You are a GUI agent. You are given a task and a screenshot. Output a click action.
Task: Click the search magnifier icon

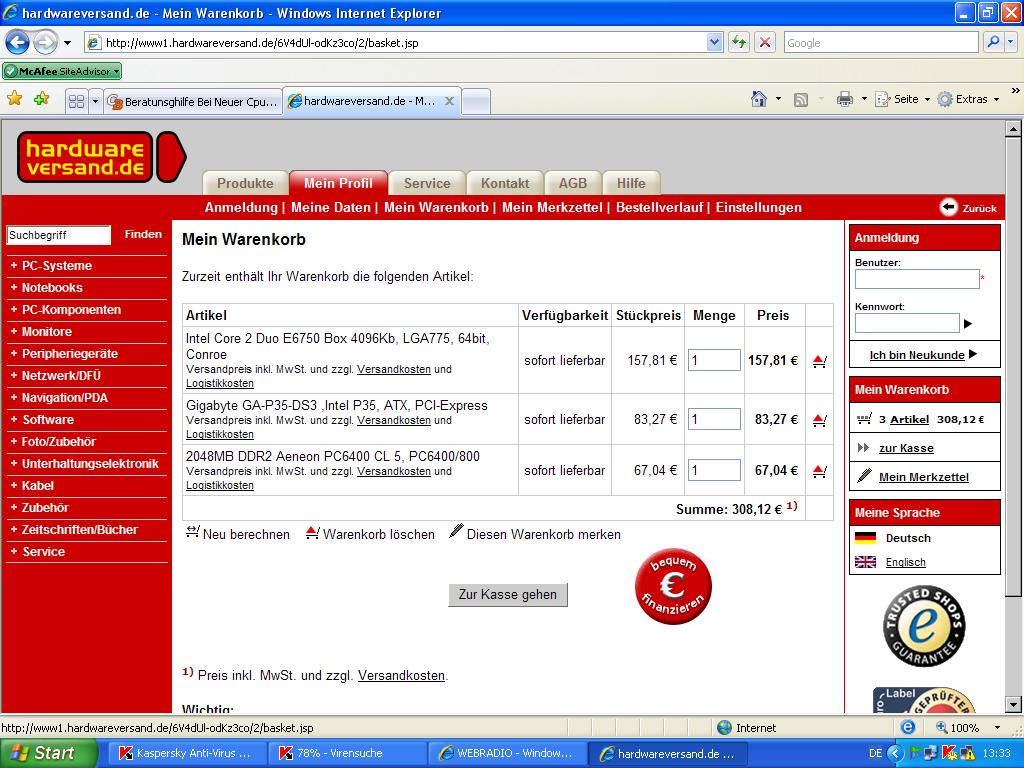pyautogui.click(x=993, y=42)
